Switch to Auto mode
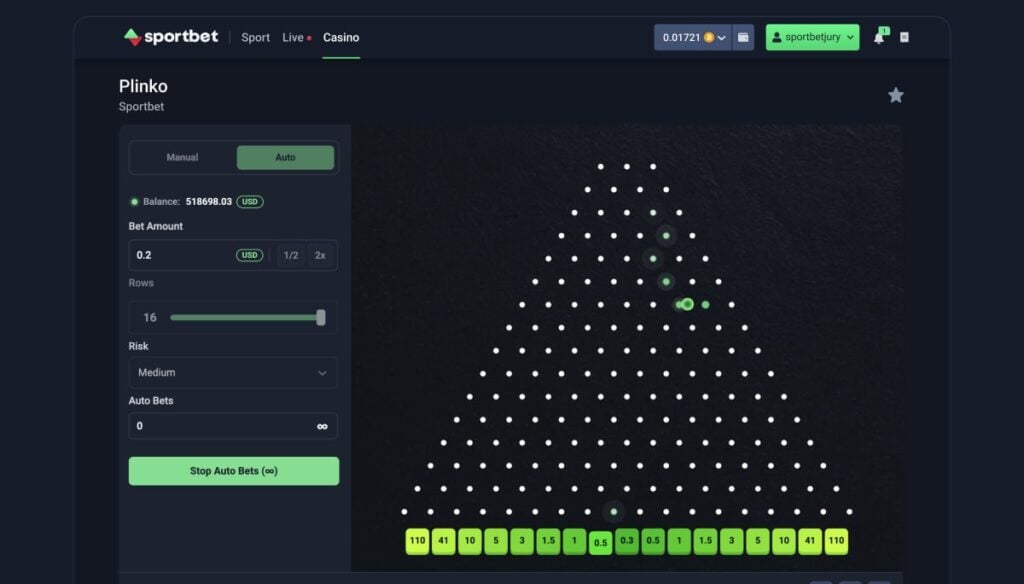Screen dimensions: 1024x584 click(x=285, y=157)
